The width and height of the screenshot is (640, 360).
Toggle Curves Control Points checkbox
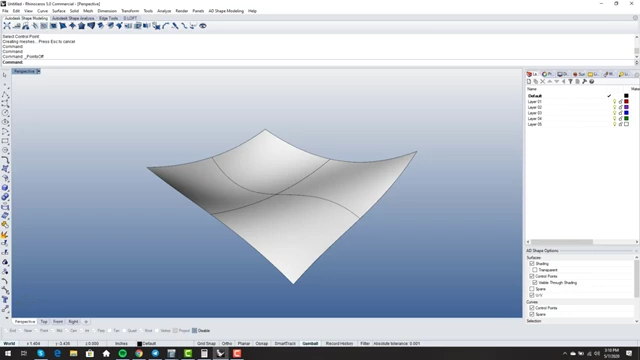[532, 308]
